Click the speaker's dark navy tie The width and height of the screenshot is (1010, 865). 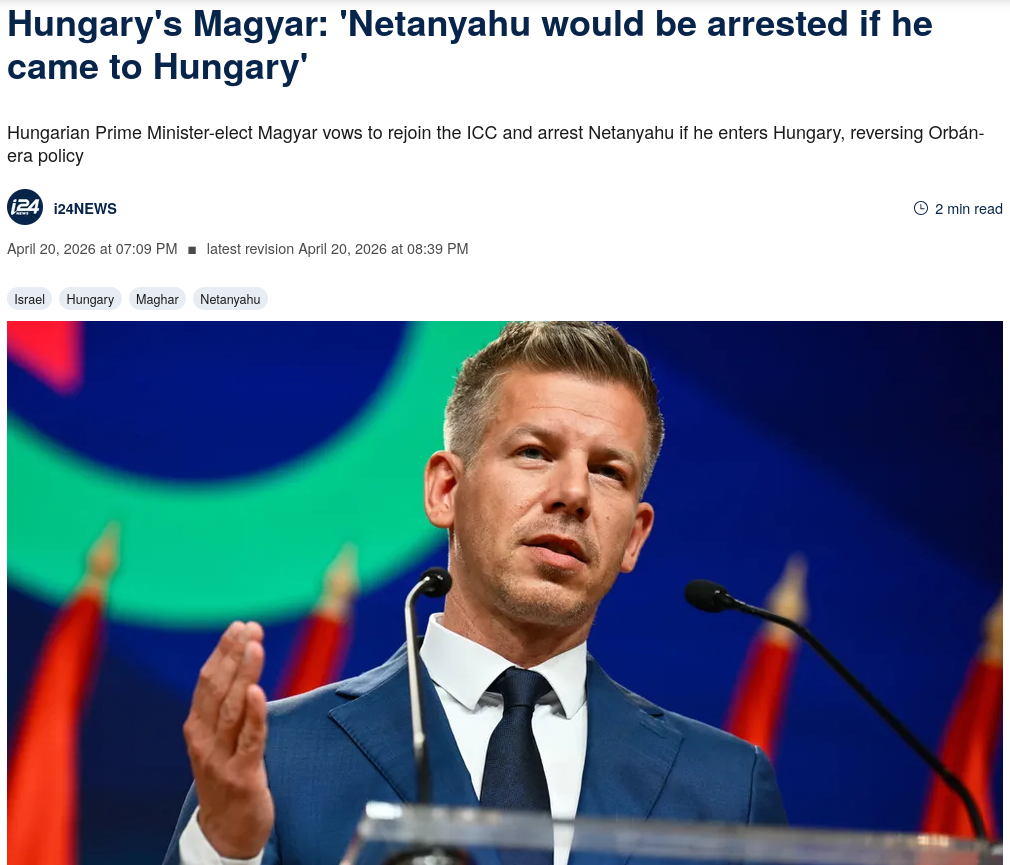pos(515,741)
